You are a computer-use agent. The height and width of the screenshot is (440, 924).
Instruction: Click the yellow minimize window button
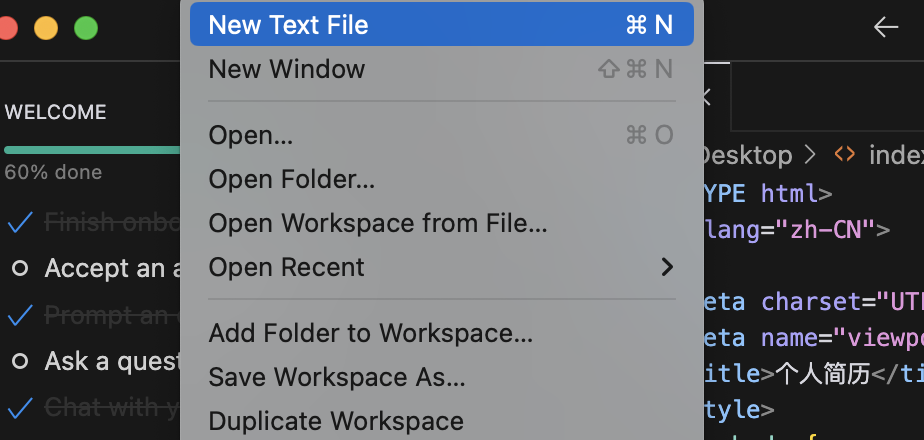click(x=46, y=28)
